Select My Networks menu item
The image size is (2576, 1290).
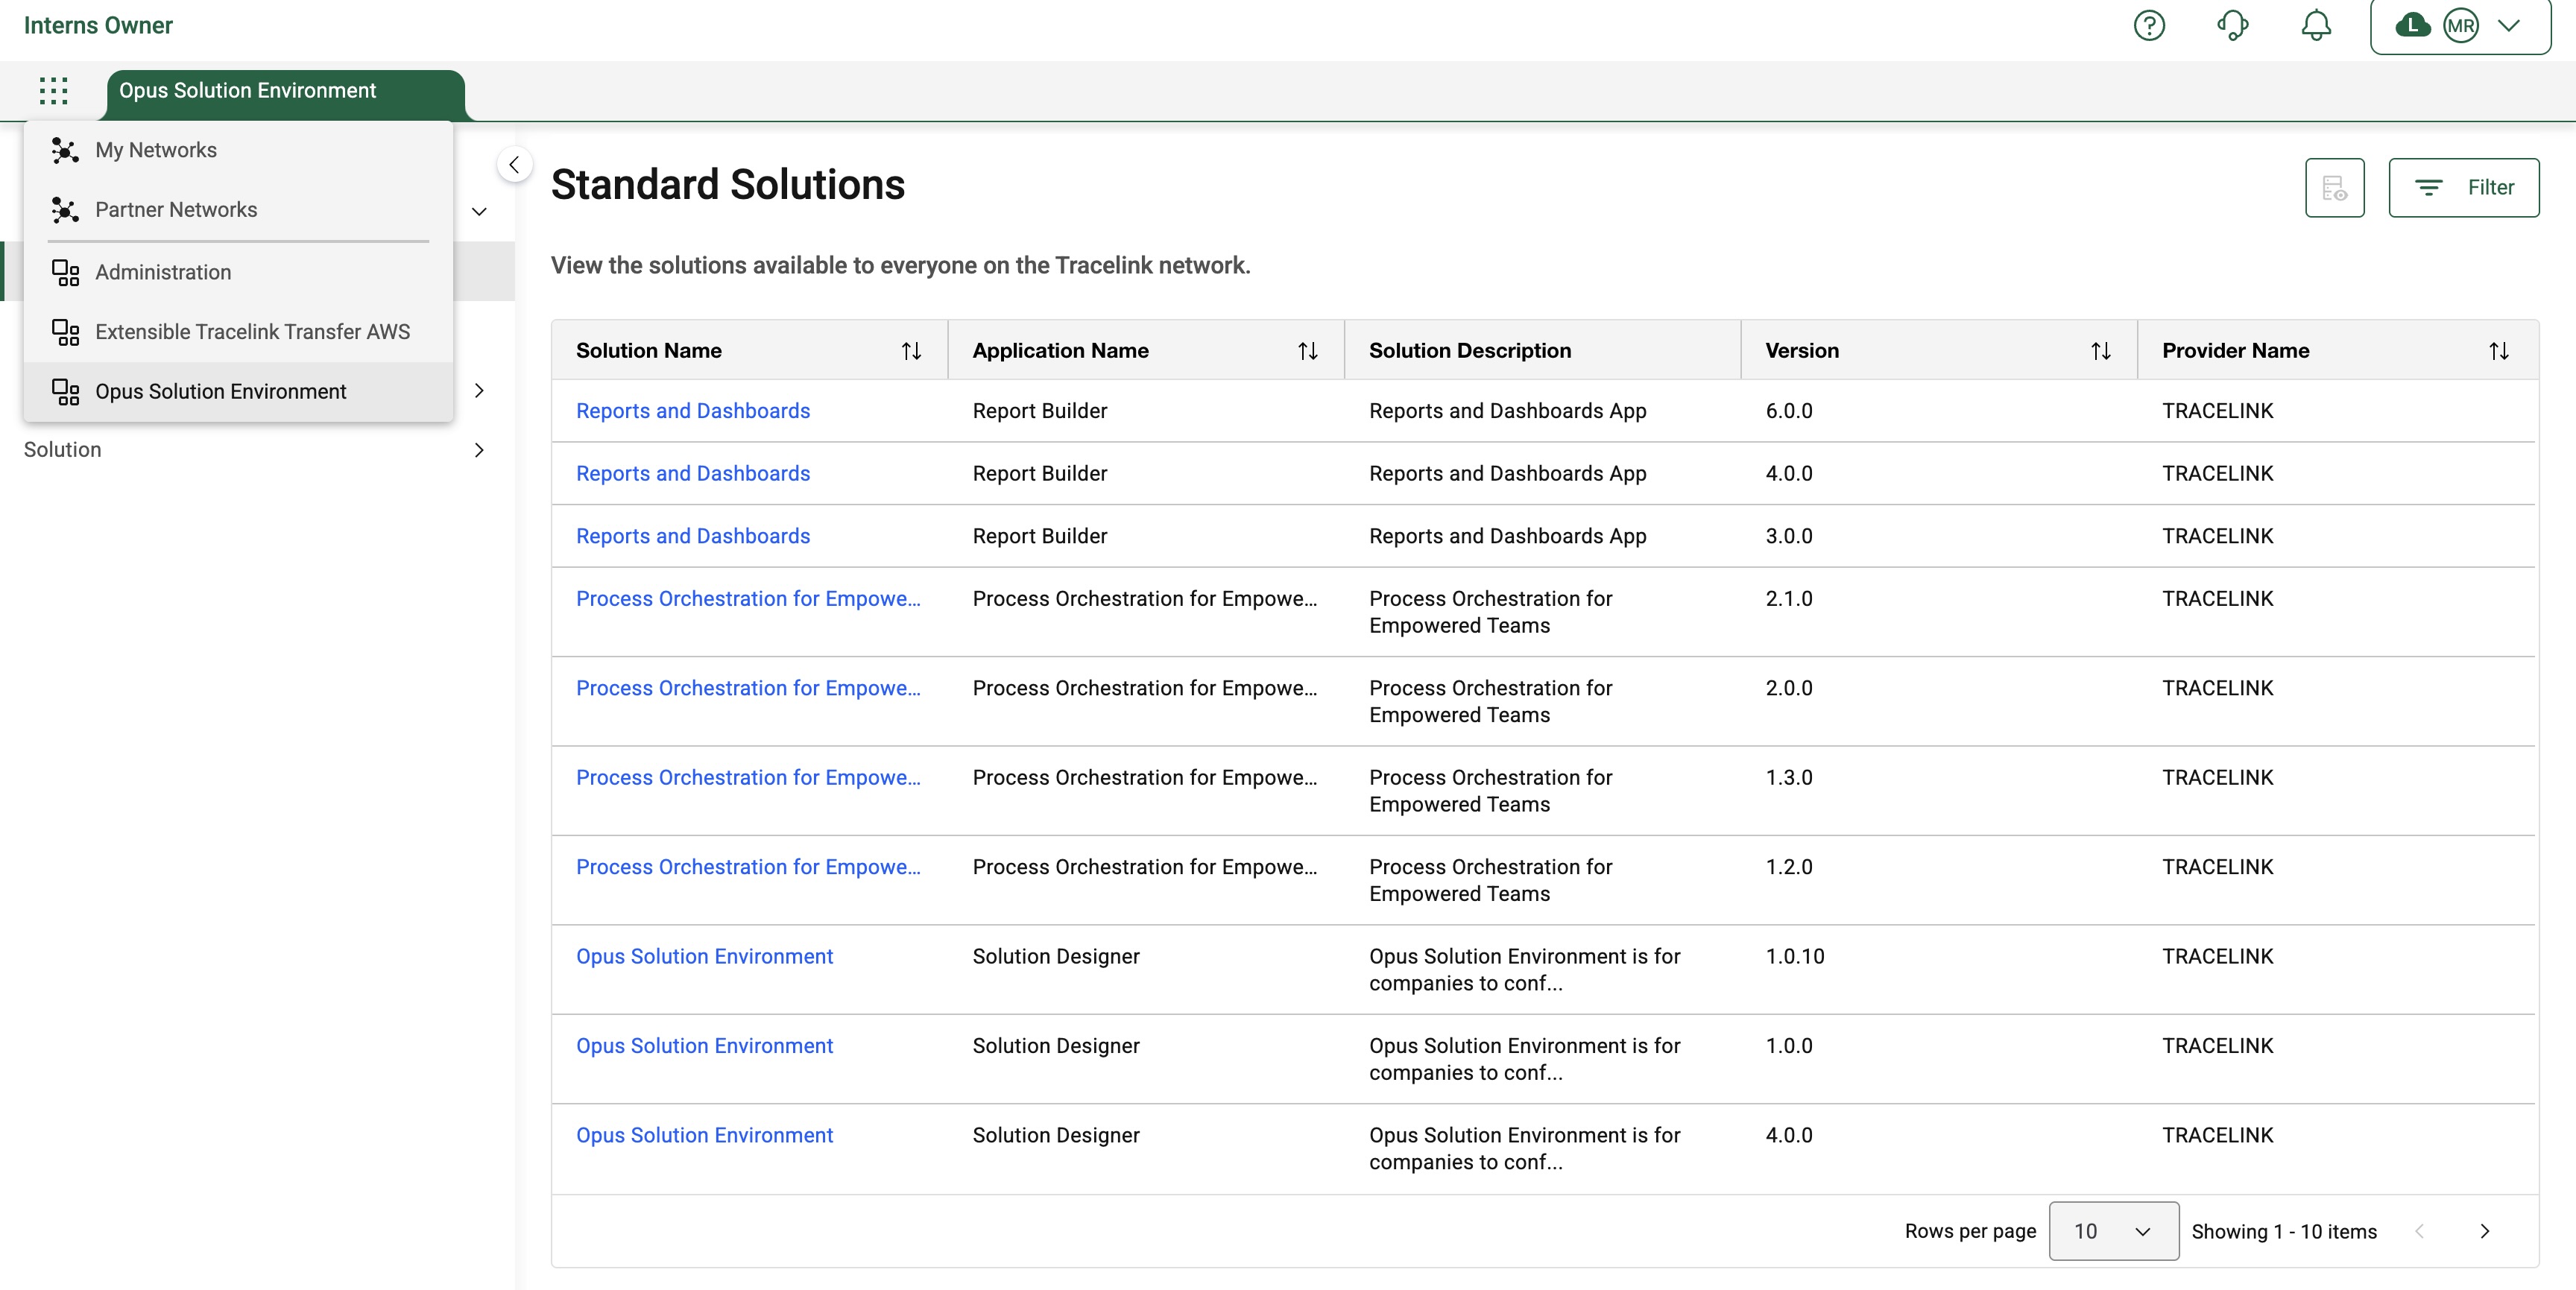(238, 150)
